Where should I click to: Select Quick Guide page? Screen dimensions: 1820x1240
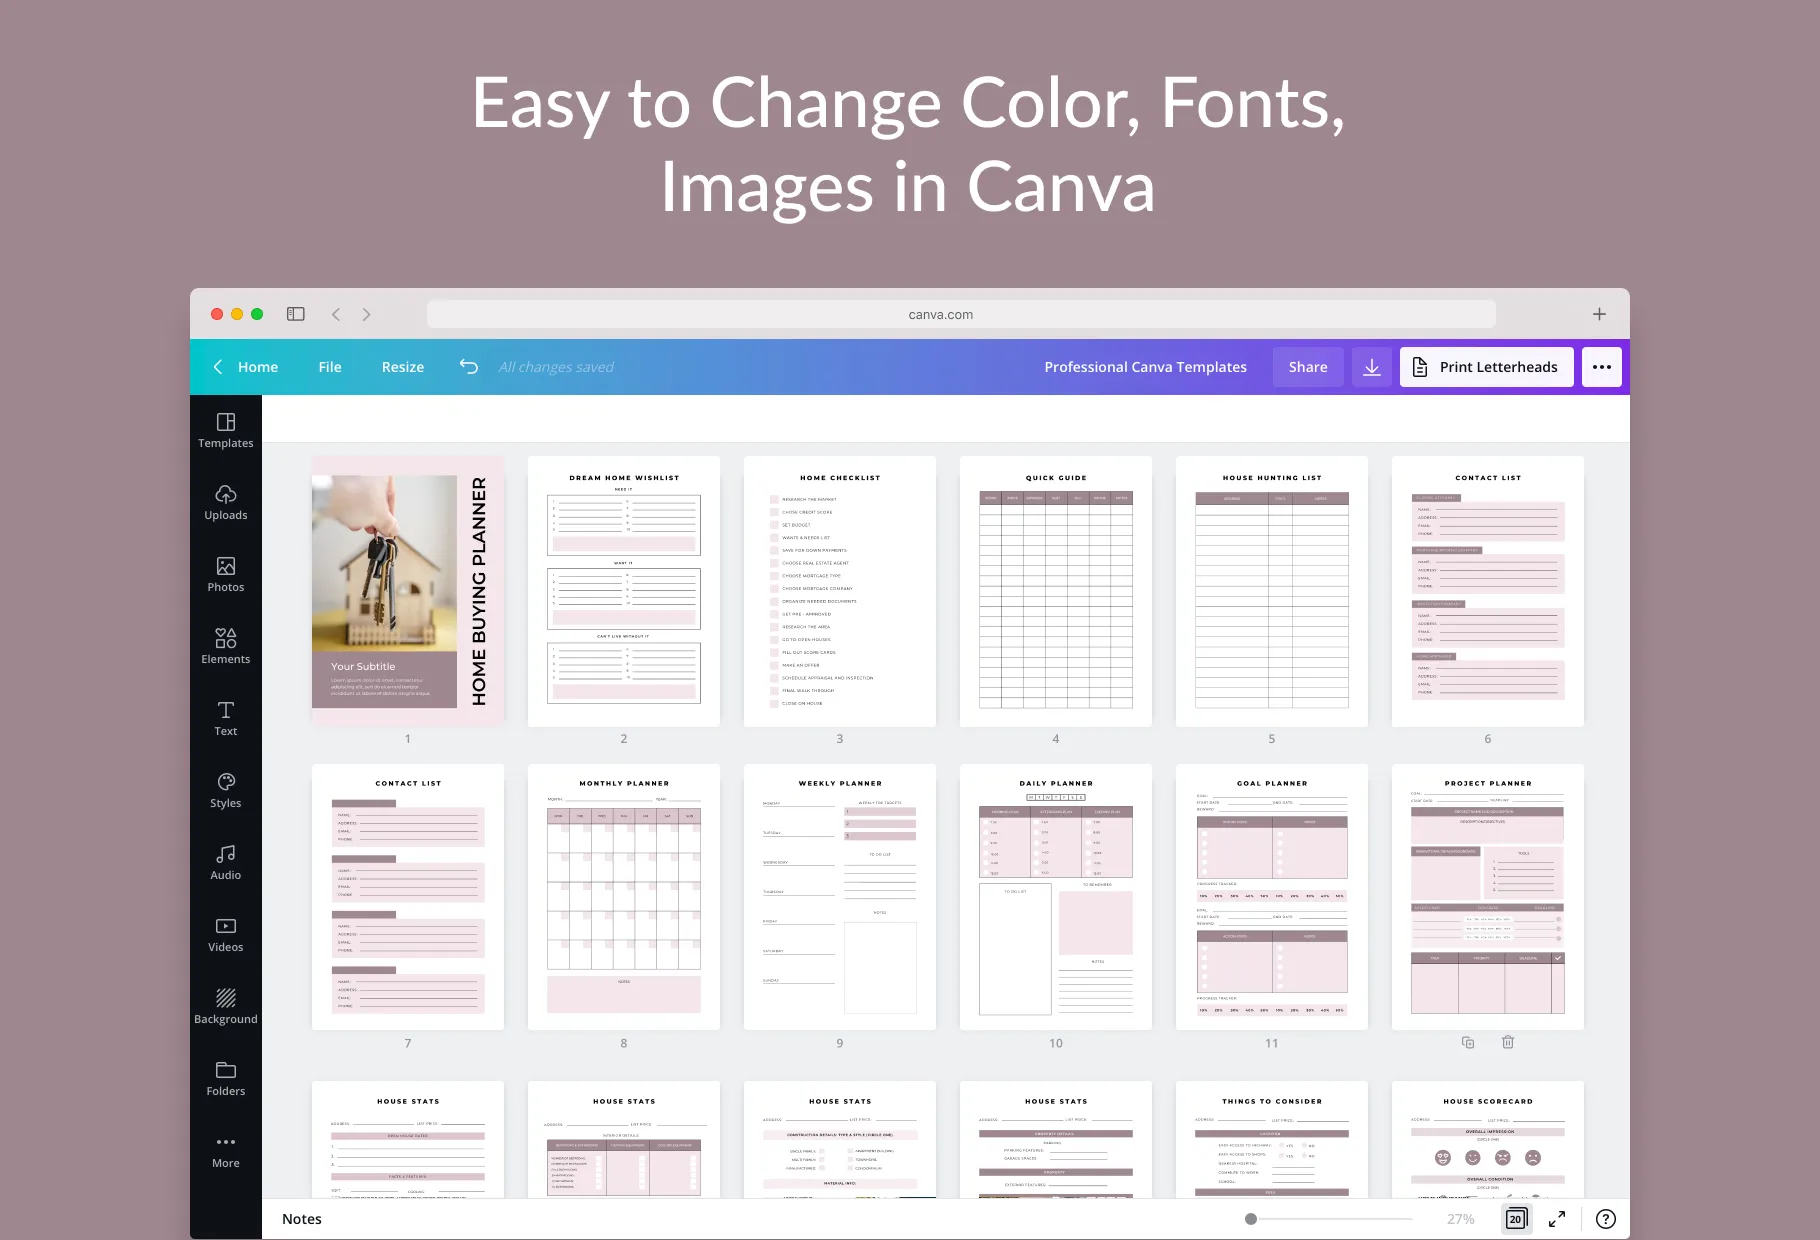pos(1056,591)
